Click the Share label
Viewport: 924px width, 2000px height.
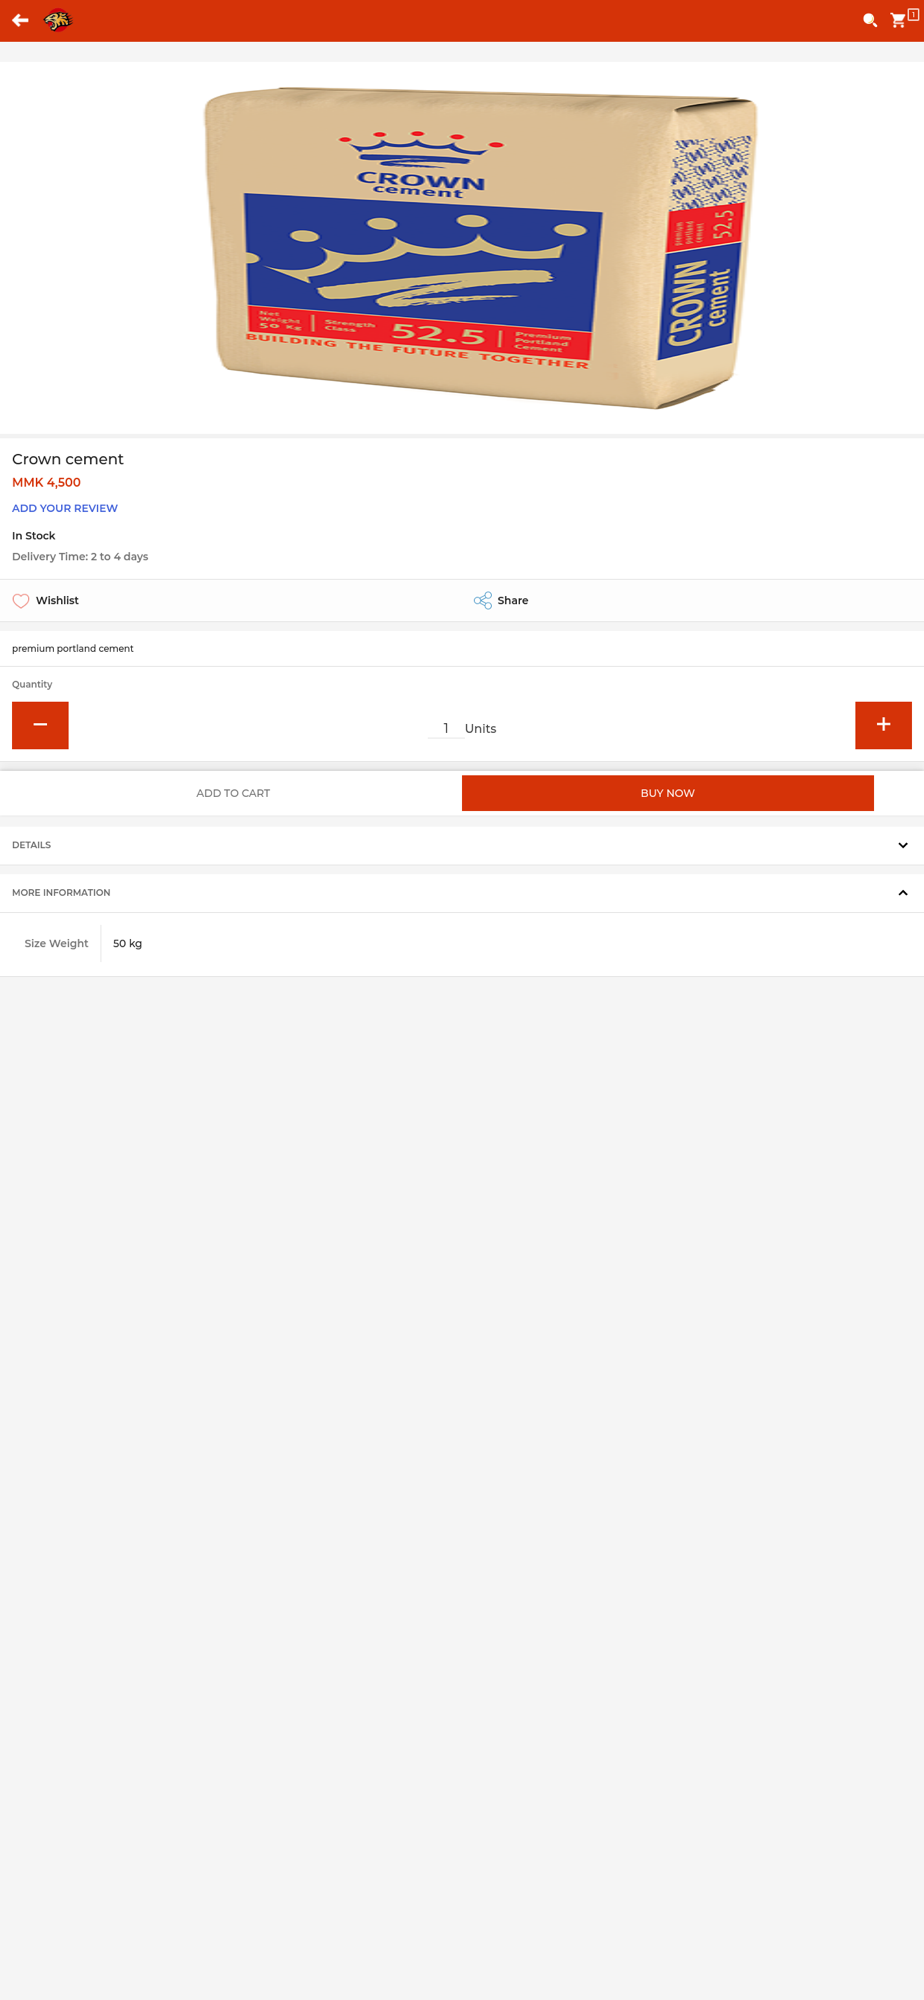[513, 600]
